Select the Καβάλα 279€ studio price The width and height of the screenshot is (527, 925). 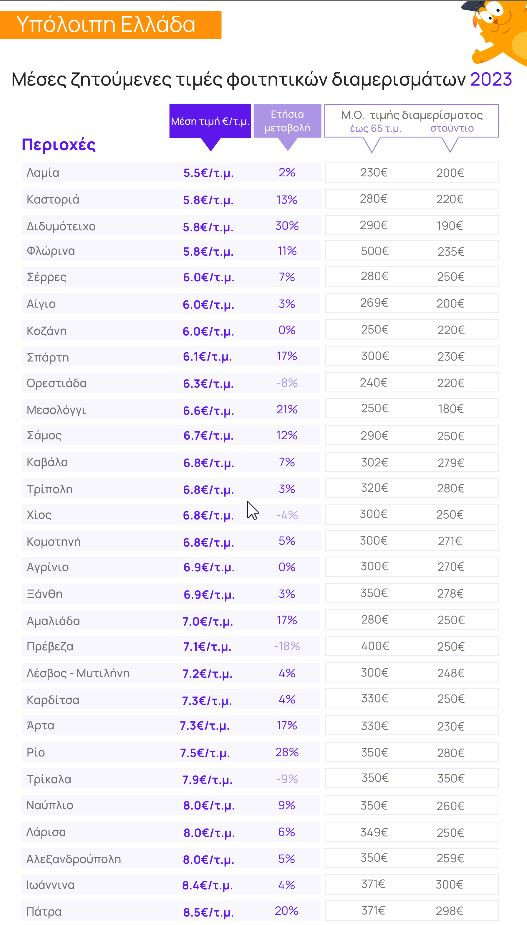click(450, 462)
